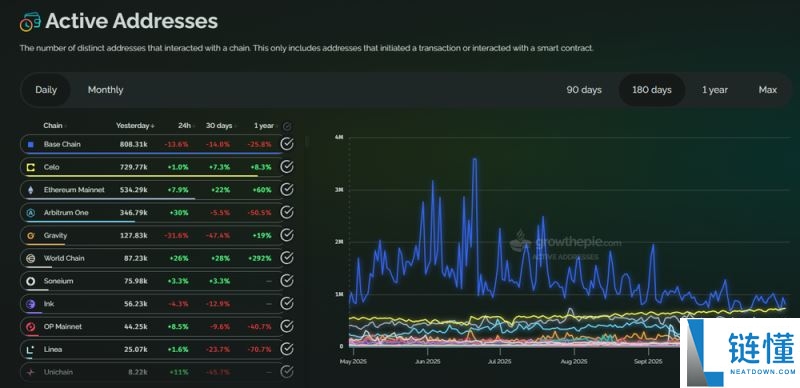Click the Gravity orange logo icon
This screenshot has width=800, height=388.
point(31,235)
